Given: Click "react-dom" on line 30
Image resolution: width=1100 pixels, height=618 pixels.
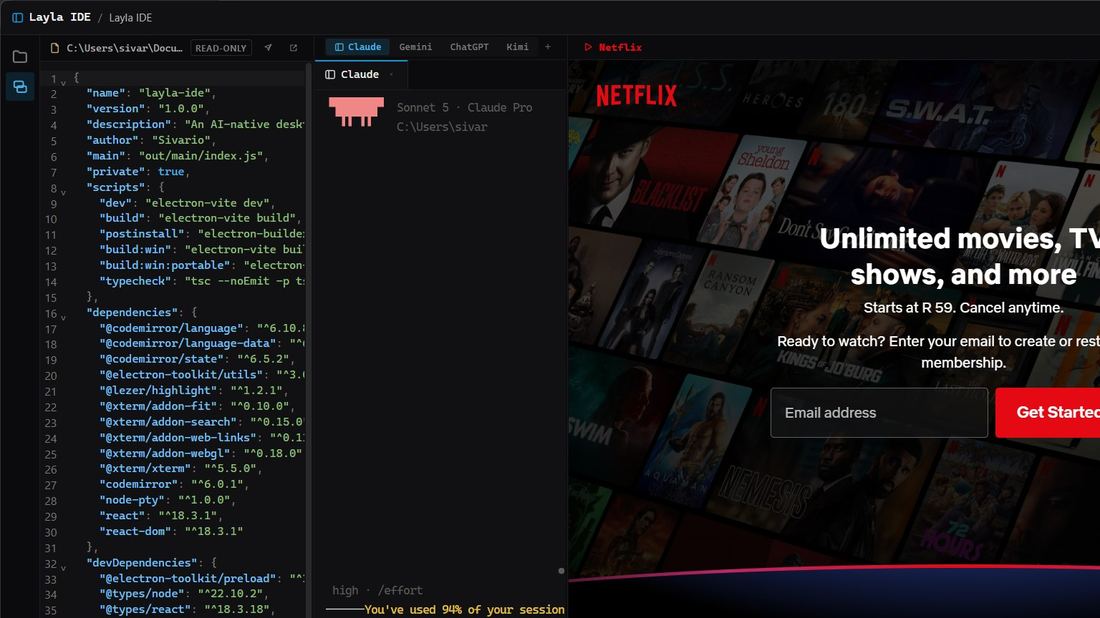Looking at the screenshot, I should click(135, 531).
